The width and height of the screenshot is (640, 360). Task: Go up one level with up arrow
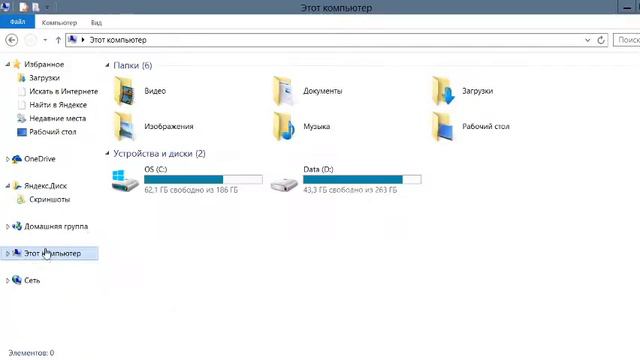point(58,40)
